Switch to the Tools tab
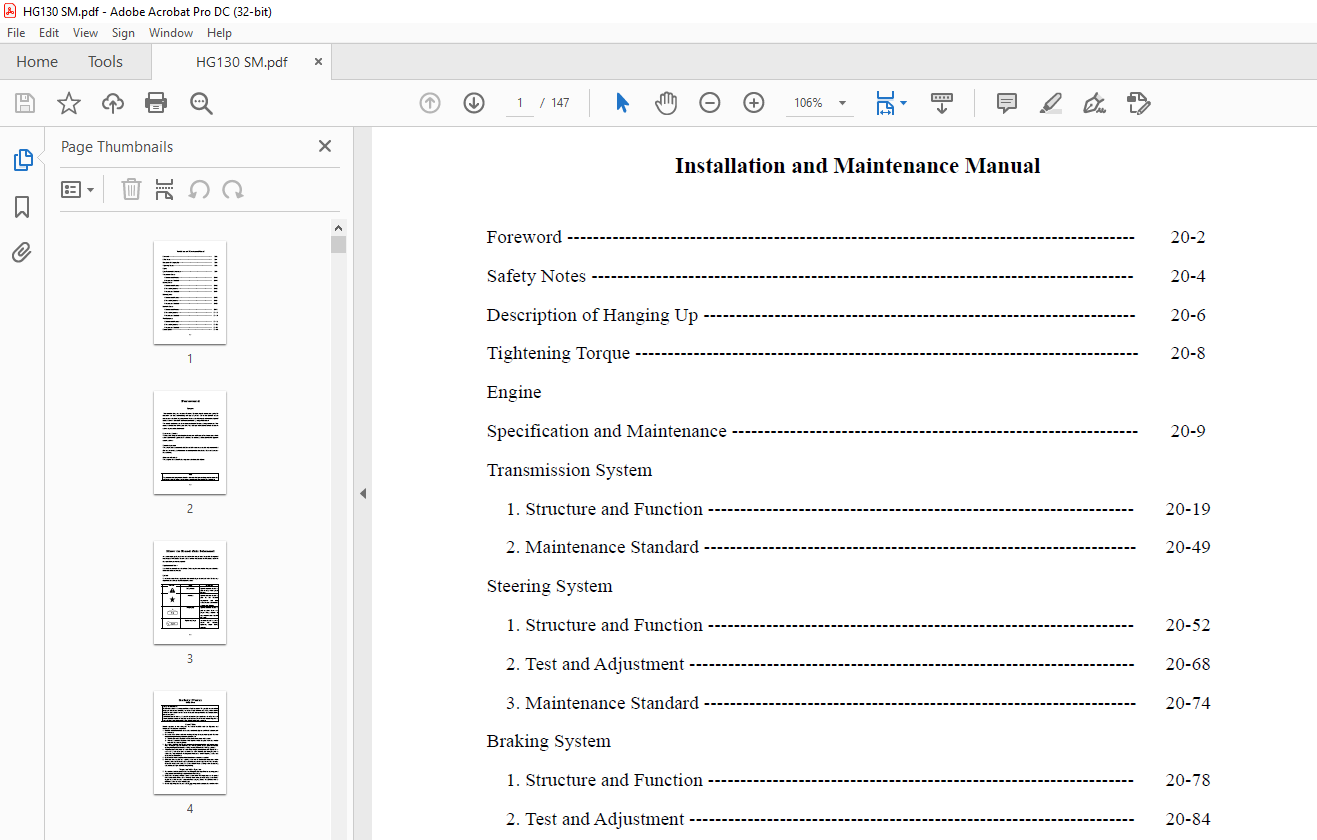 pos(105,62)
